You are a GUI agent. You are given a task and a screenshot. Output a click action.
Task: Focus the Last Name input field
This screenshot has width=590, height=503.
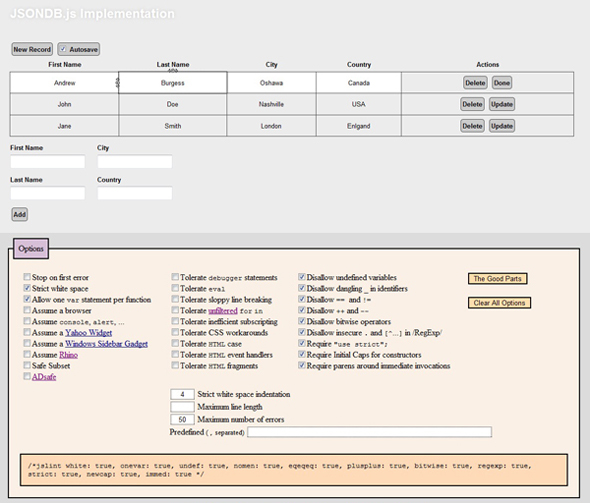click(48, 193)
